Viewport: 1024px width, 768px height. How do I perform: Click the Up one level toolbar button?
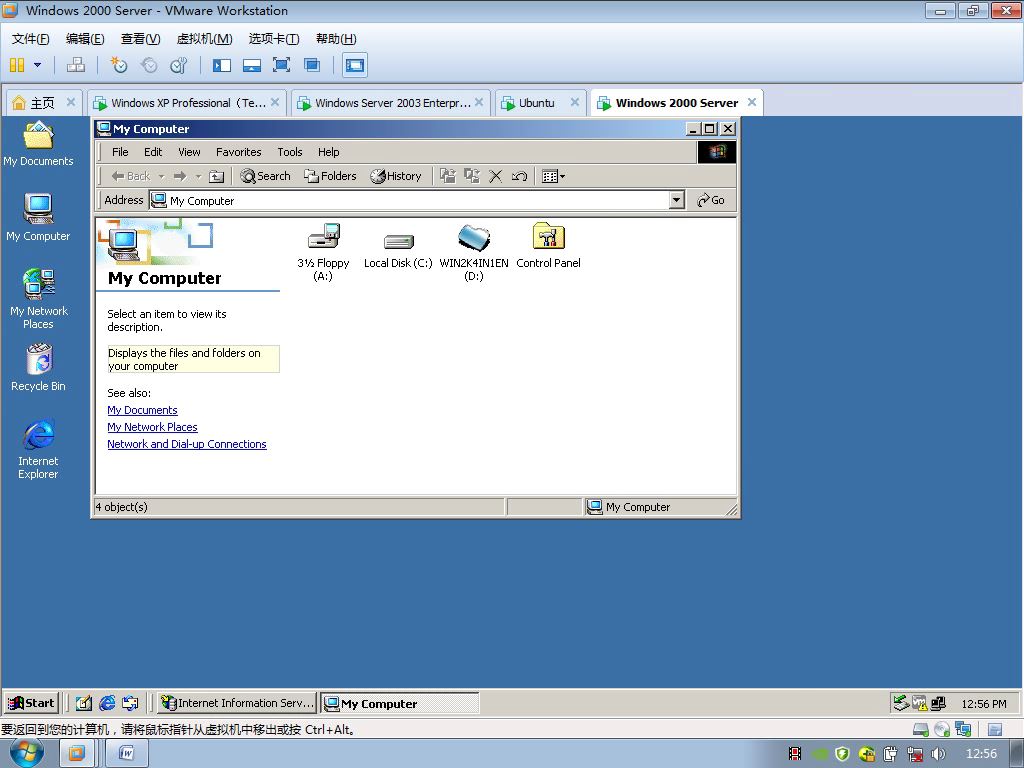click(216, 176)
